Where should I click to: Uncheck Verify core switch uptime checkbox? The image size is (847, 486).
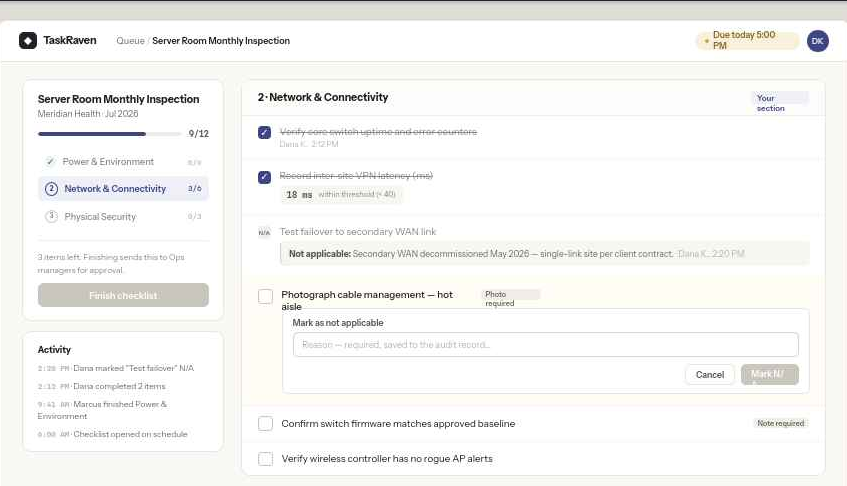pos(265,132)
